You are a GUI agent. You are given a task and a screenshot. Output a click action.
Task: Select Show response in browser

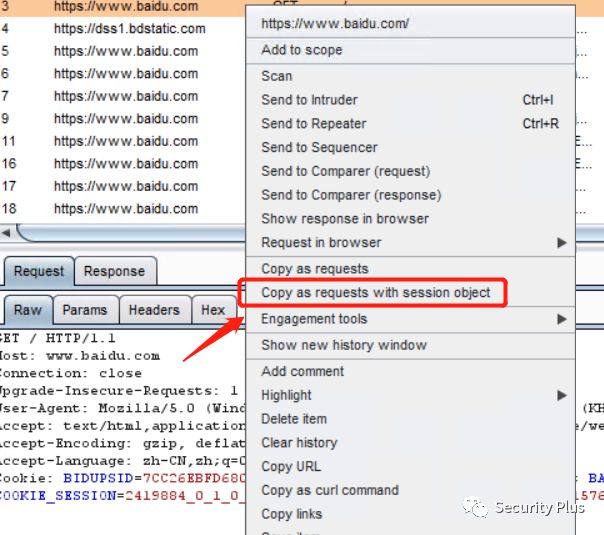tap(411, 219)
